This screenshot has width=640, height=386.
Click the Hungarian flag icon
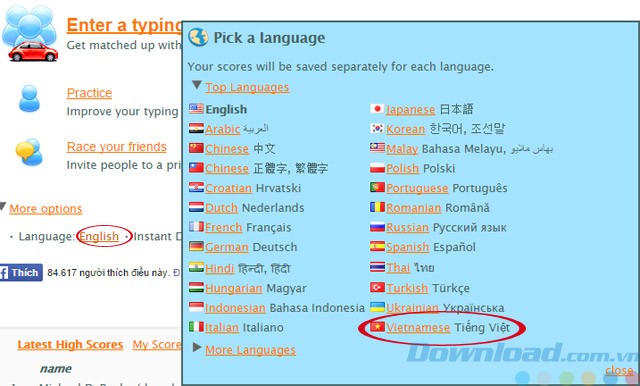[196, 287]
